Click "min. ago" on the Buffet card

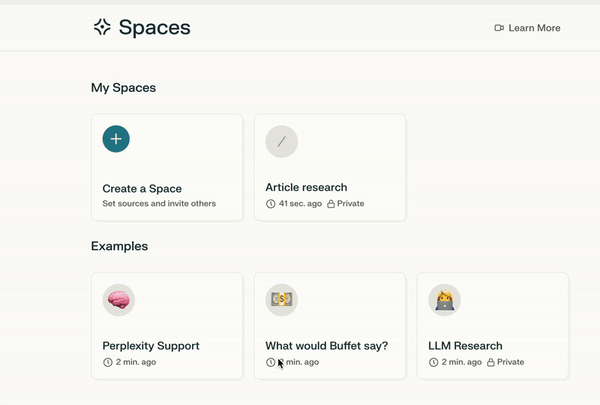(302, 362)
